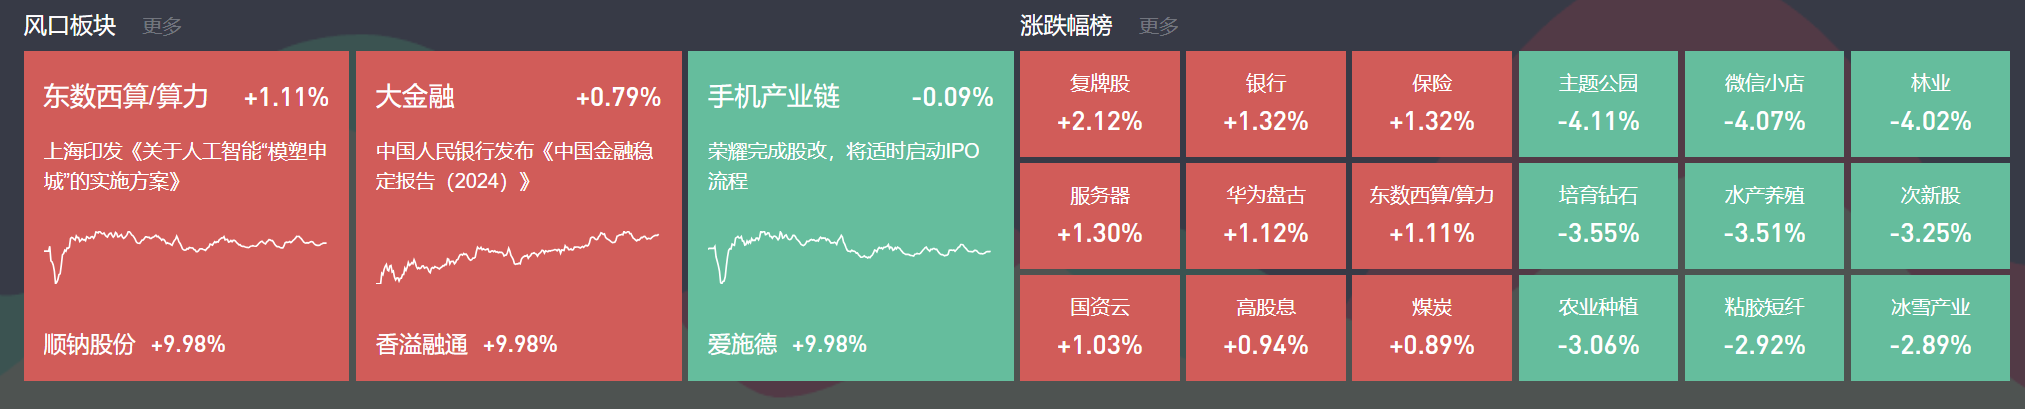Read the 荣耀完成股改 IPO news
Image resolution: width=2025 pixels, height=409 pixels.
point(843,166)
